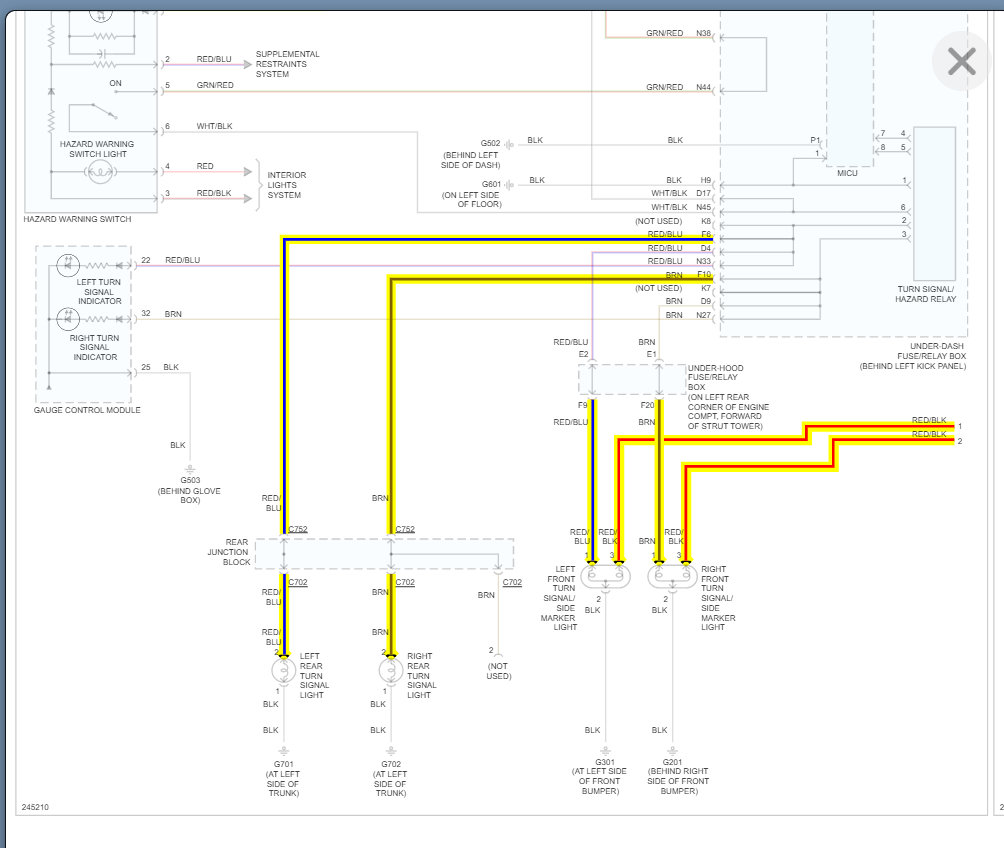Click the diagram number 245210
Screen dimensions: 1004x848
[x=35, y=807]
